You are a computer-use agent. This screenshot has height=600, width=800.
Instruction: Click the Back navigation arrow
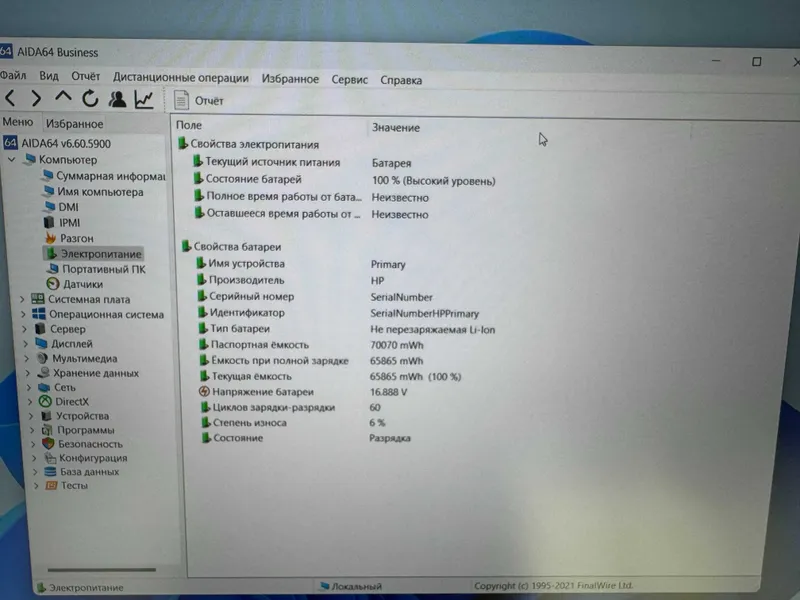[10, 97]
